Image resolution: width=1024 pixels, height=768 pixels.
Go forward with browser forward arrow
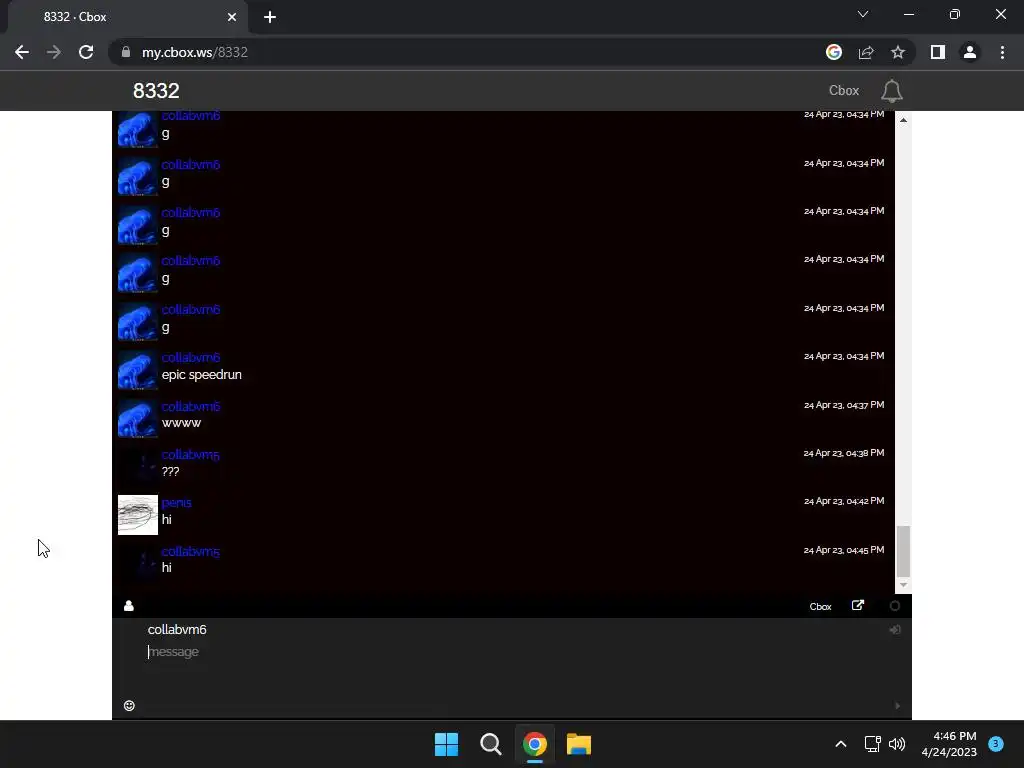(54, 52)
